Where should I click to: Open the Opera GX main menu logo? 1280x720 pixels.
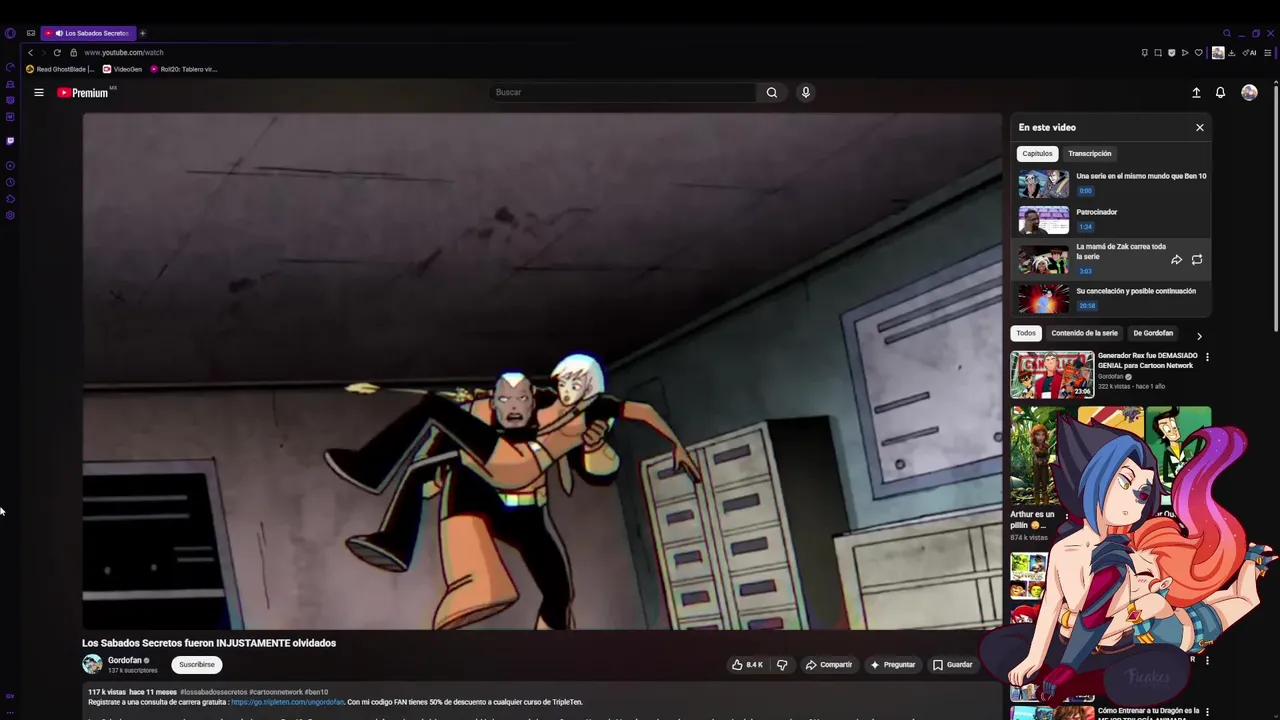10,33
